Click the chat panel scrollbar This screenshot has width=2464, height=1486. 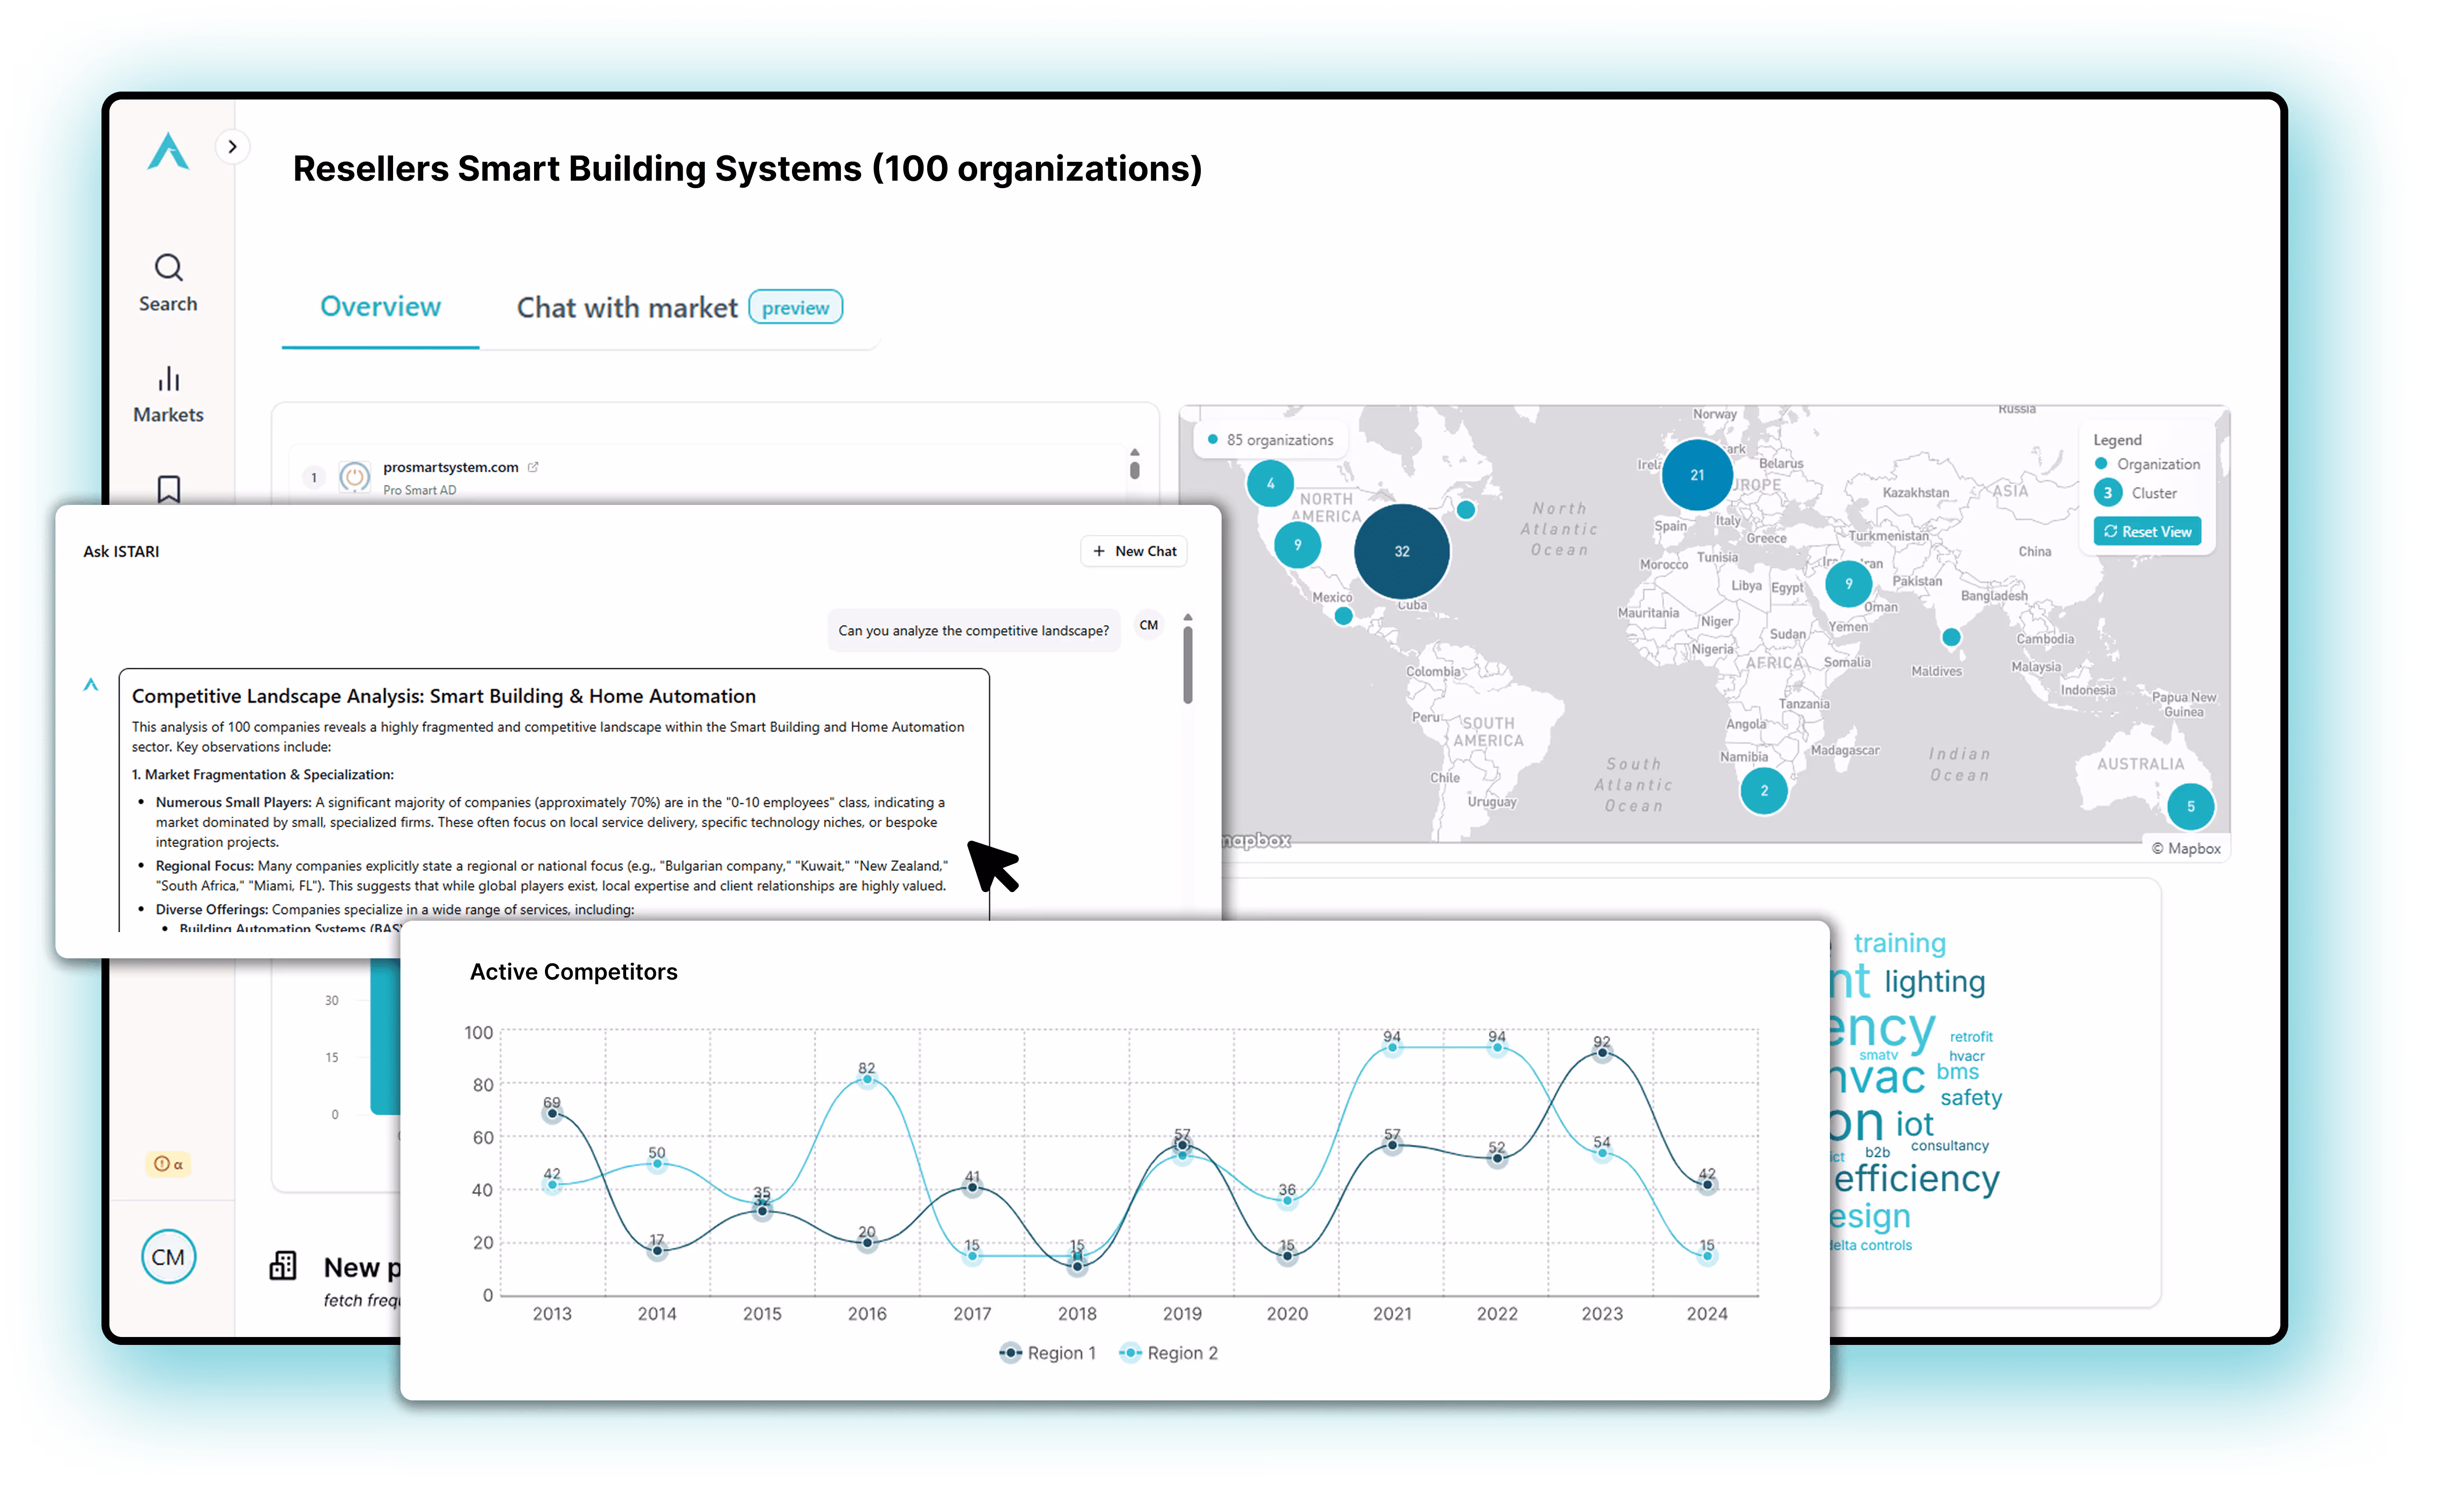coord(1188,665)
